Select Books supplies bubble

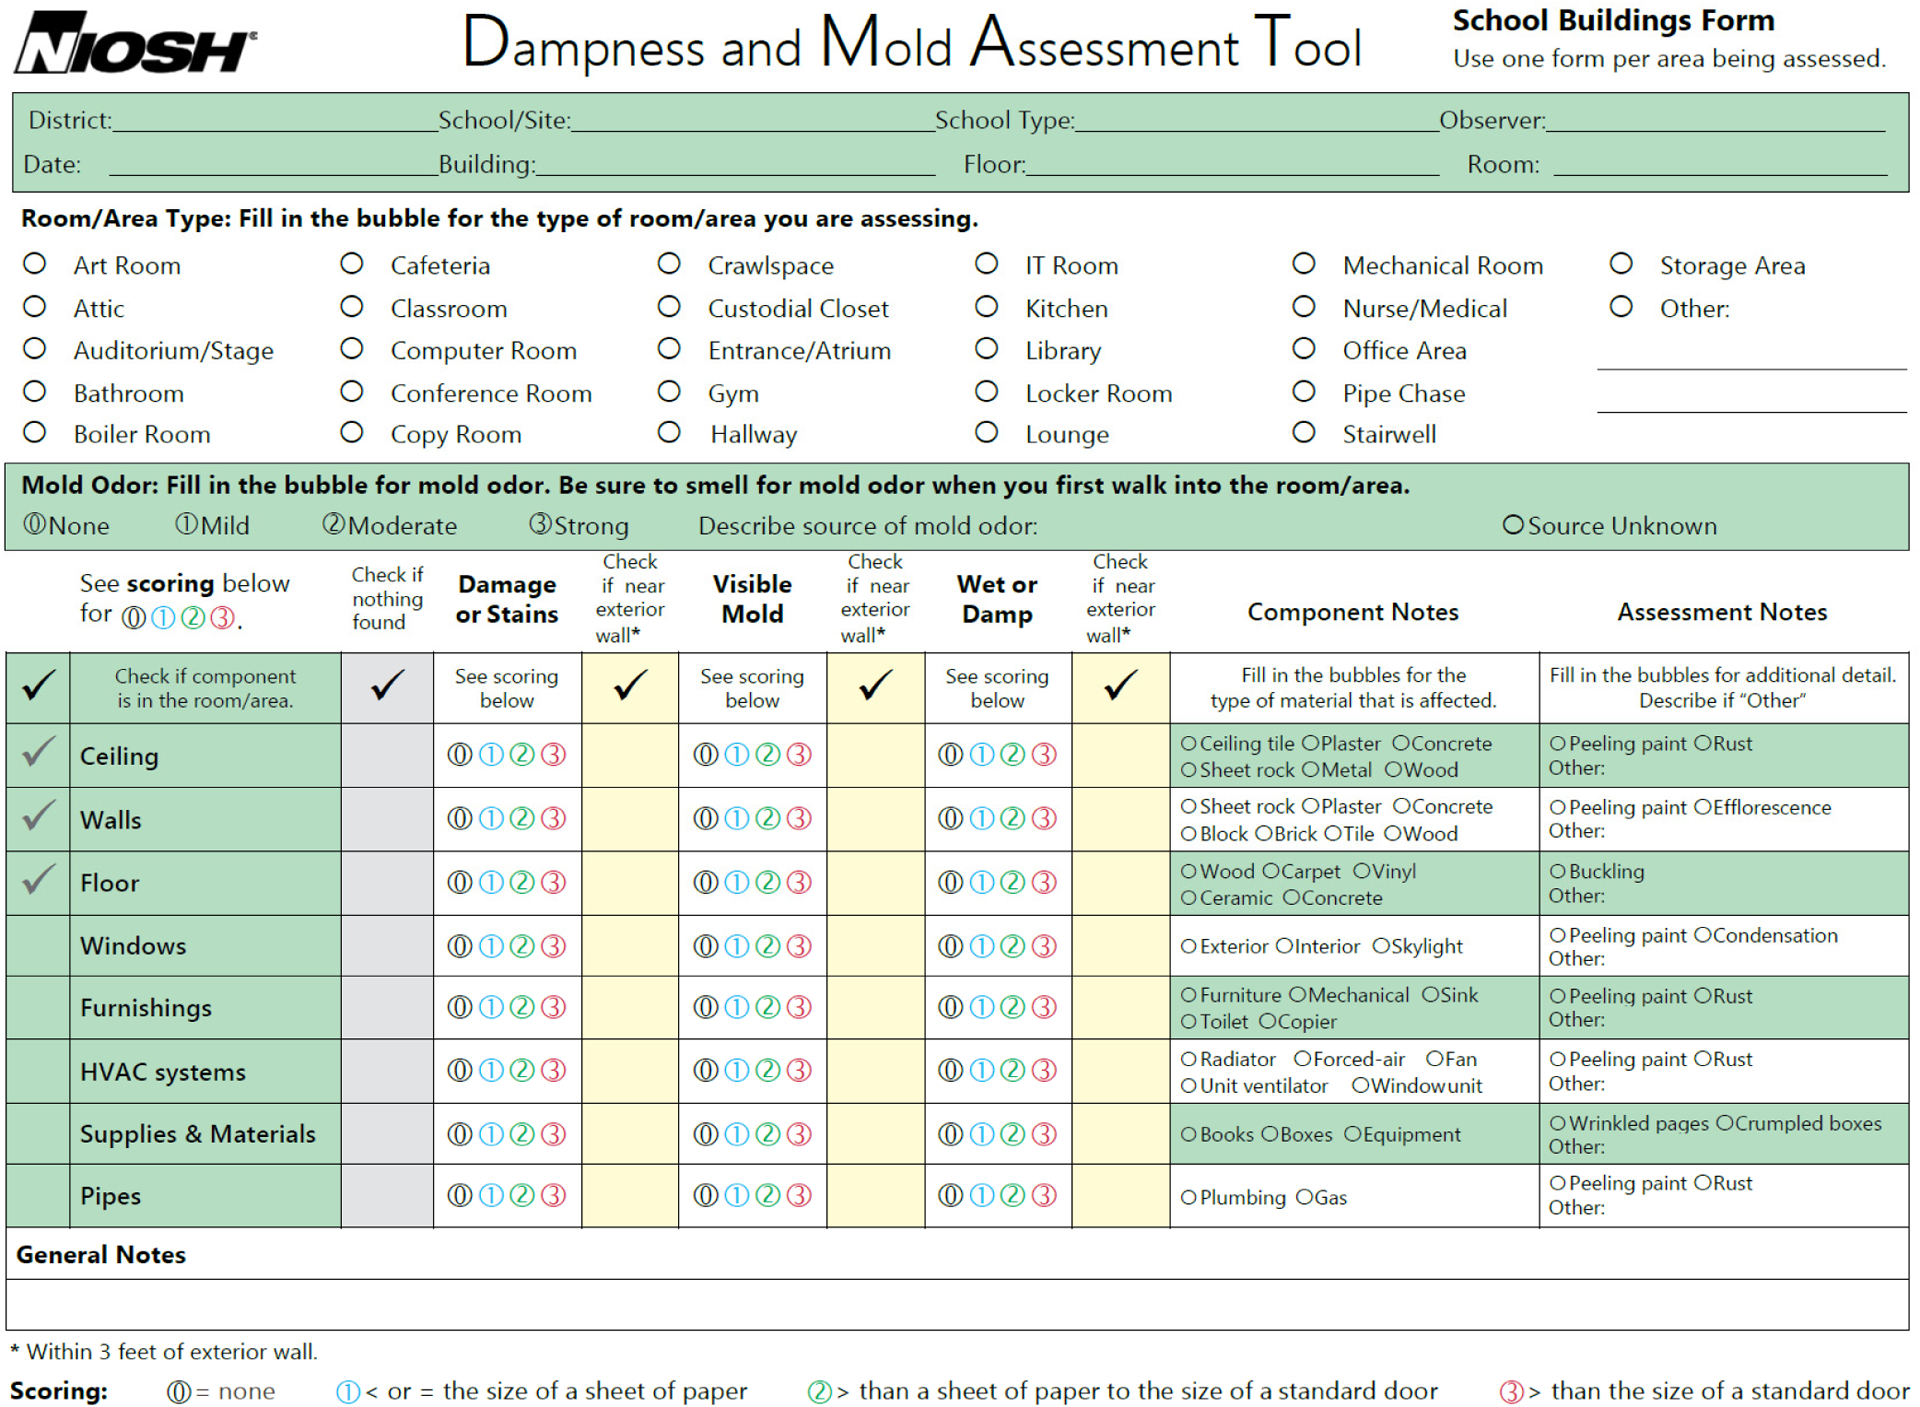(1189, 1134)
